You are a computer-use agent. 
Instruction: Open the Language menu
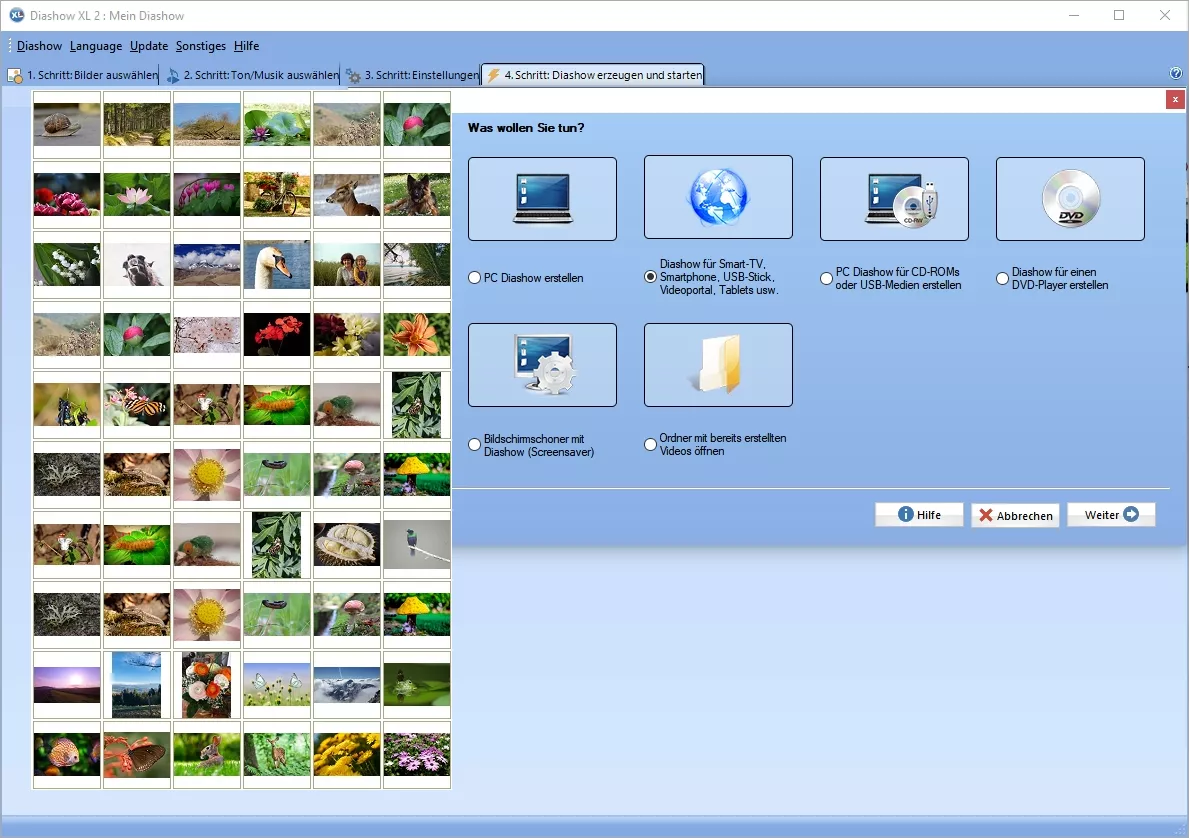pyautogui.click(x=96, y=46)
